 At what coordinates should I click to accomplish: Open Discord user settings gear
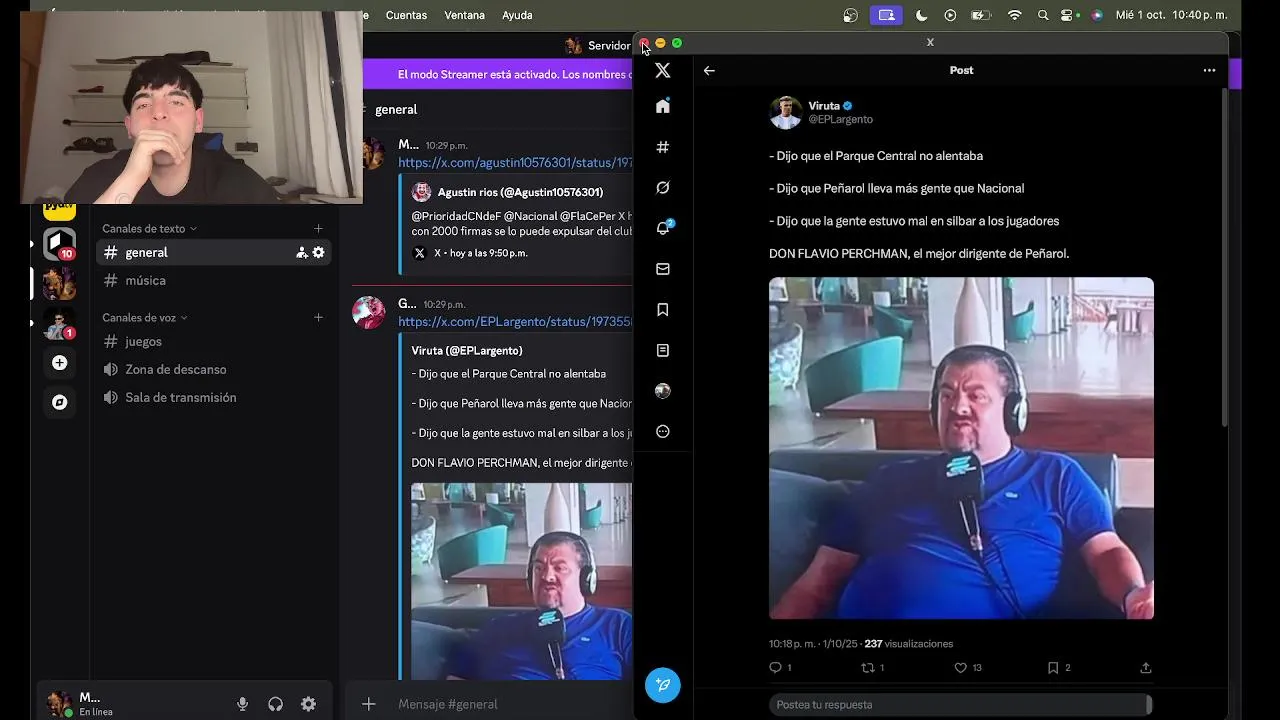point(309,704)
